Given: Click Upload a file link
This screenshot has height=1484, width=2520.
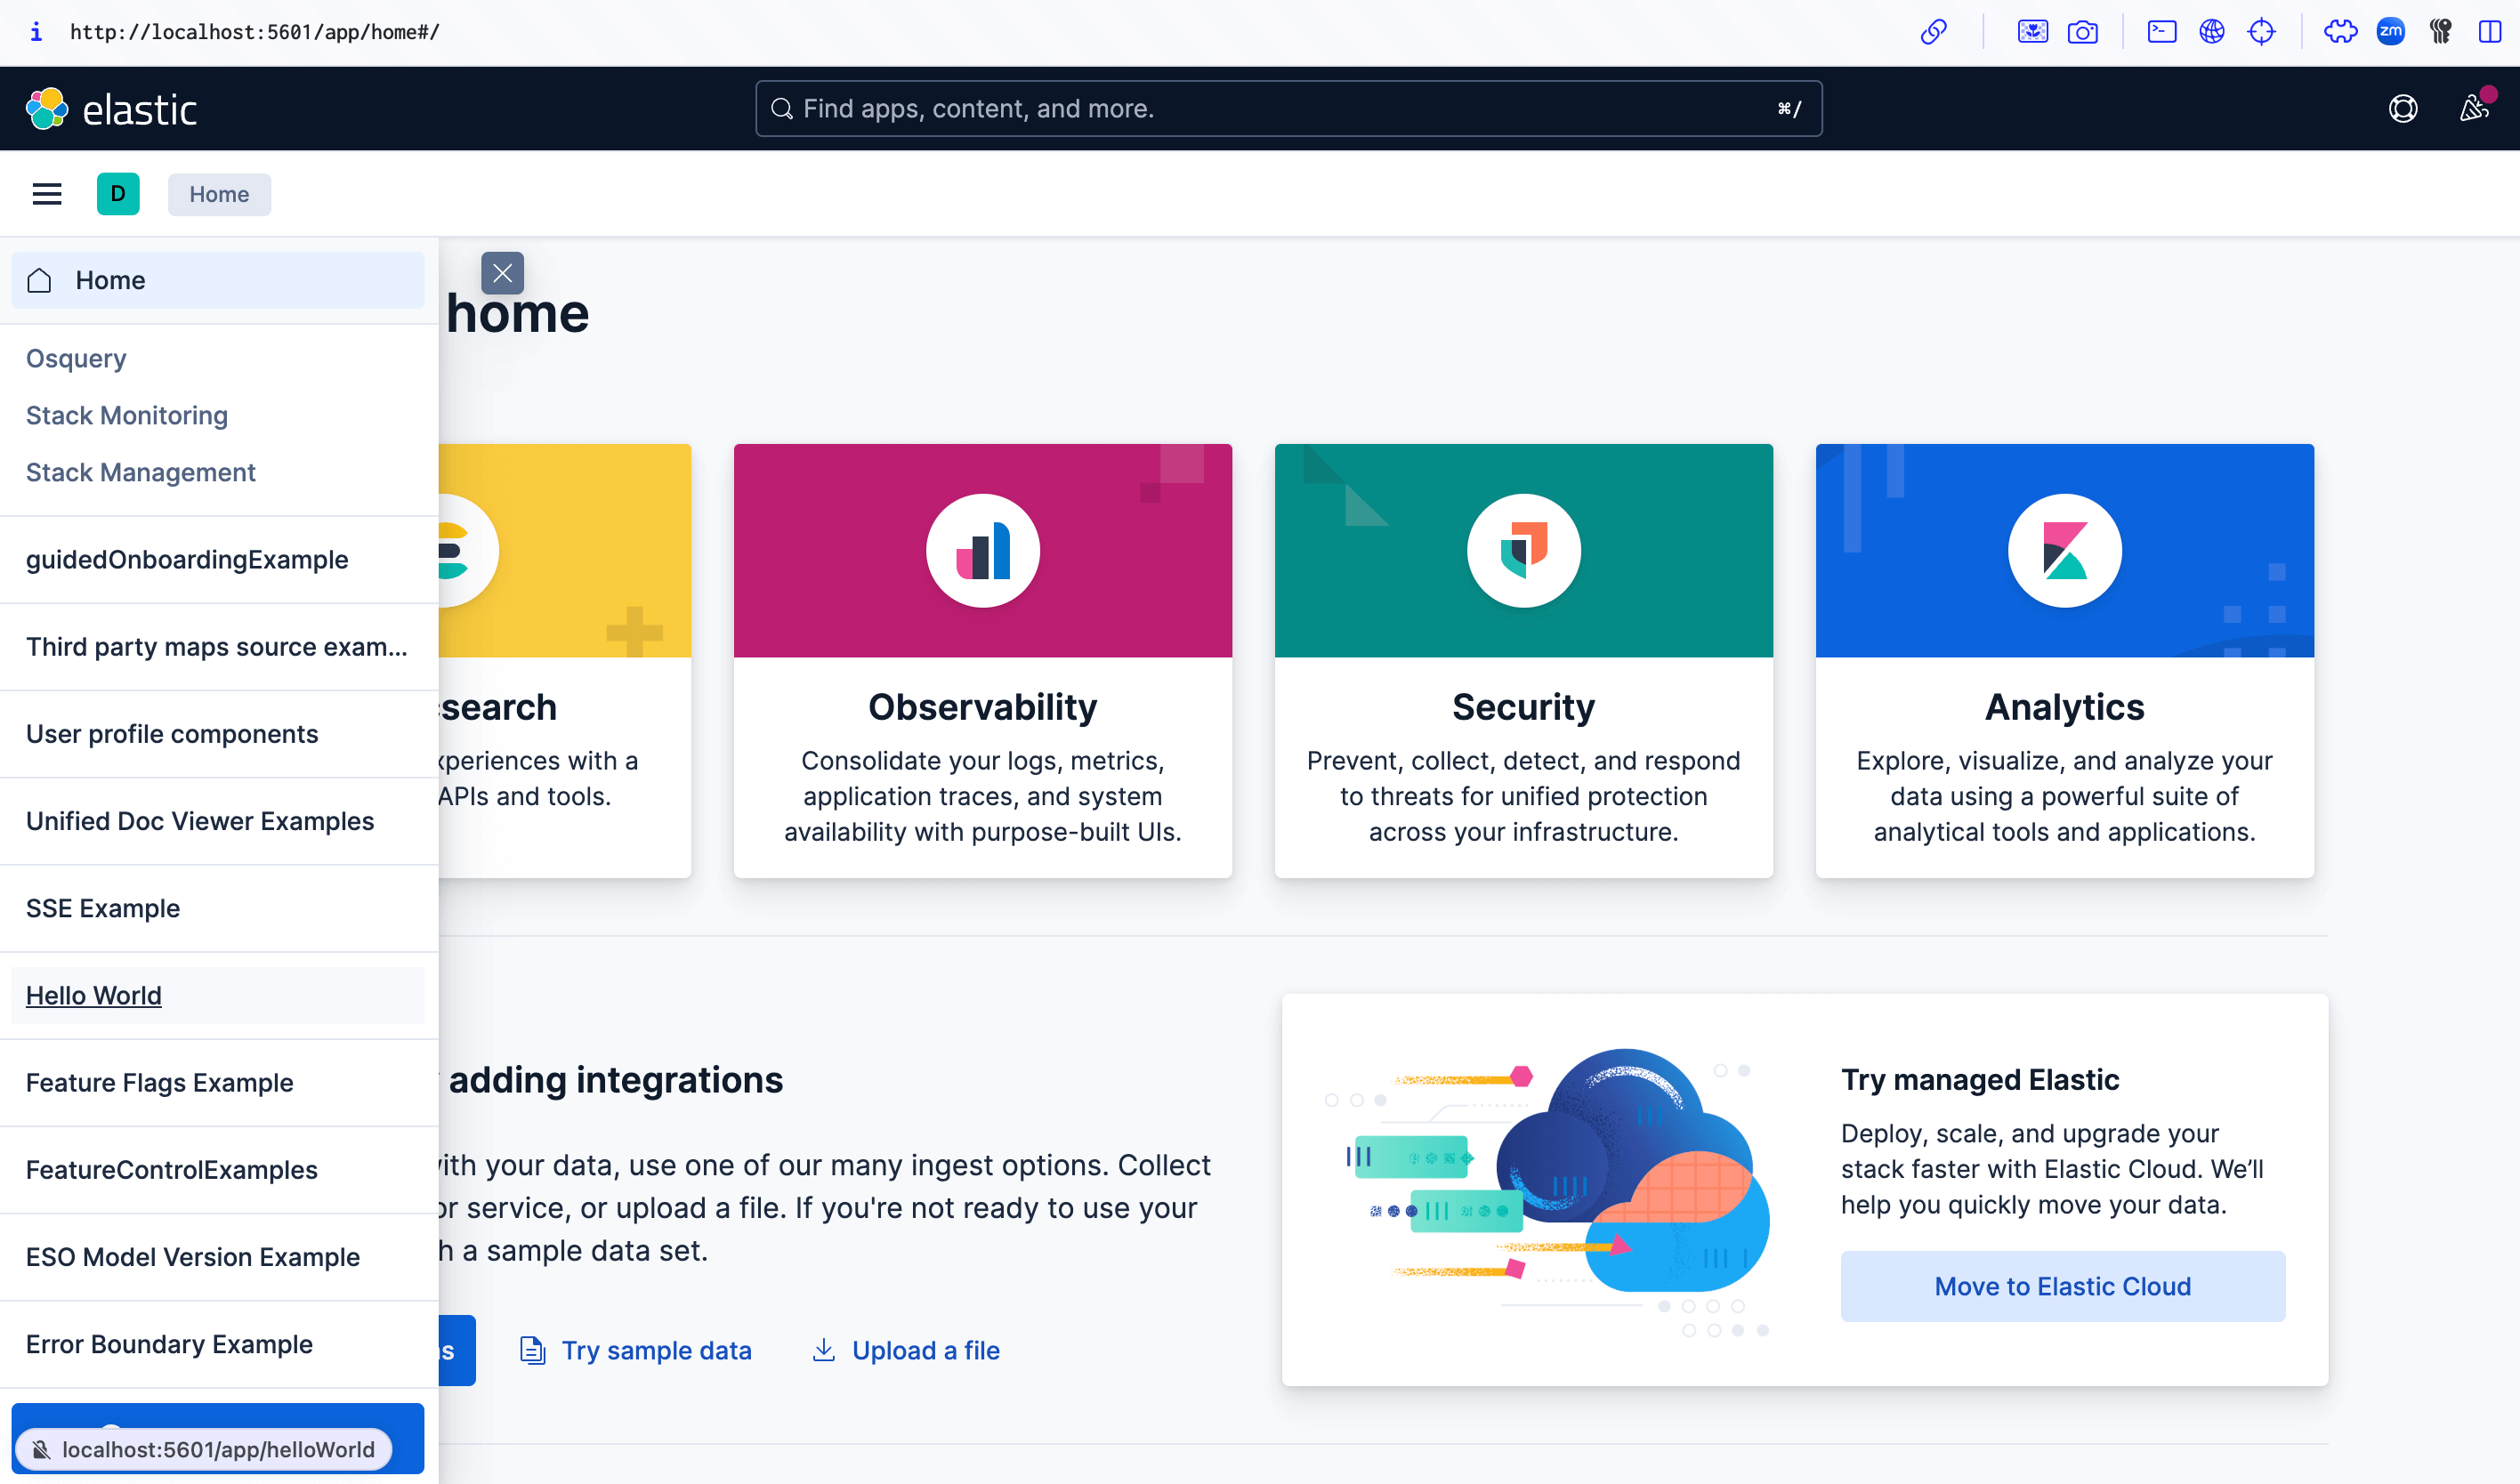Looking at the screenshot, I should (x=926, y=1351).
